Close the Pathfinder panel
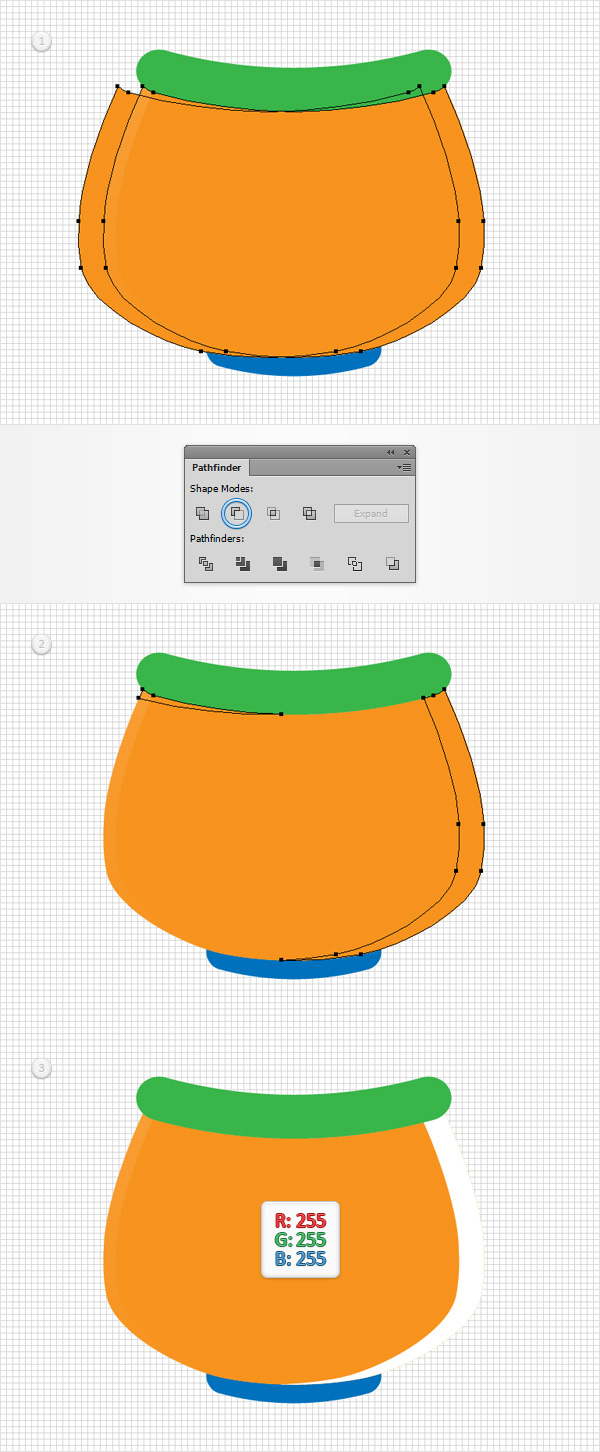The height and width of the screenshot is (1452, 600). (406, 452)
